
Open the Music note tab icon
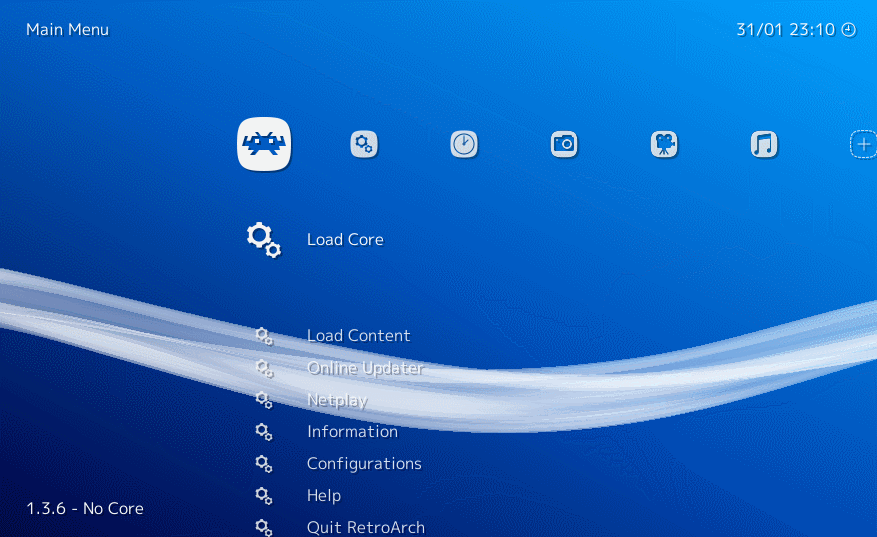[x=764, y=144]
